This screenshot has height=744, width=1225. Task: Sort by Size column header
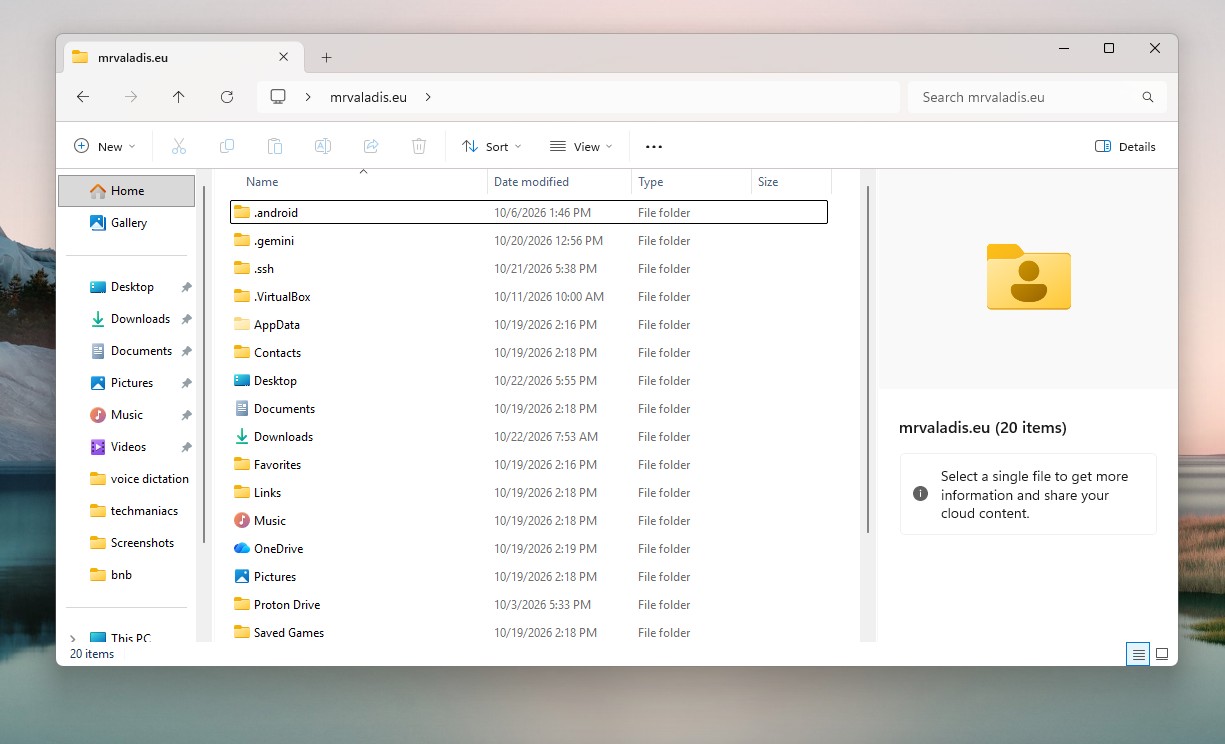pos(791,182)
